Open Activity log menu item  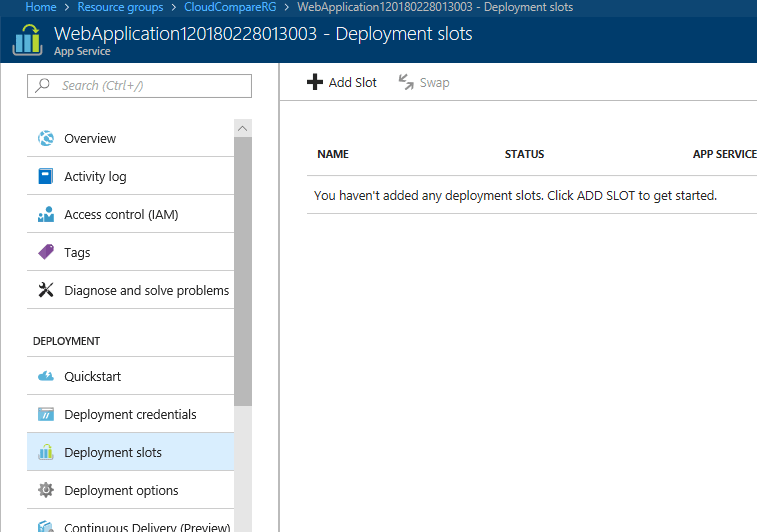click(x=130, y=176)
